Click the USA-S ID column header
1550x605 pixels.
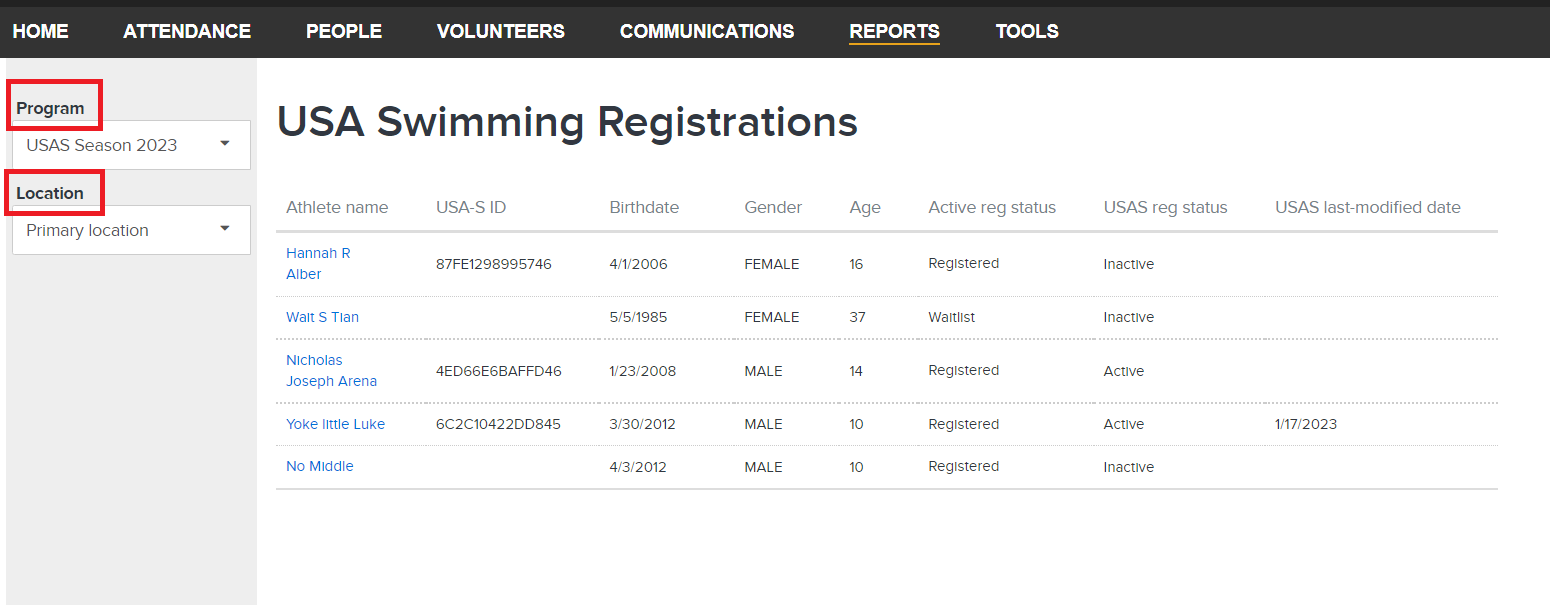point(471,207)
